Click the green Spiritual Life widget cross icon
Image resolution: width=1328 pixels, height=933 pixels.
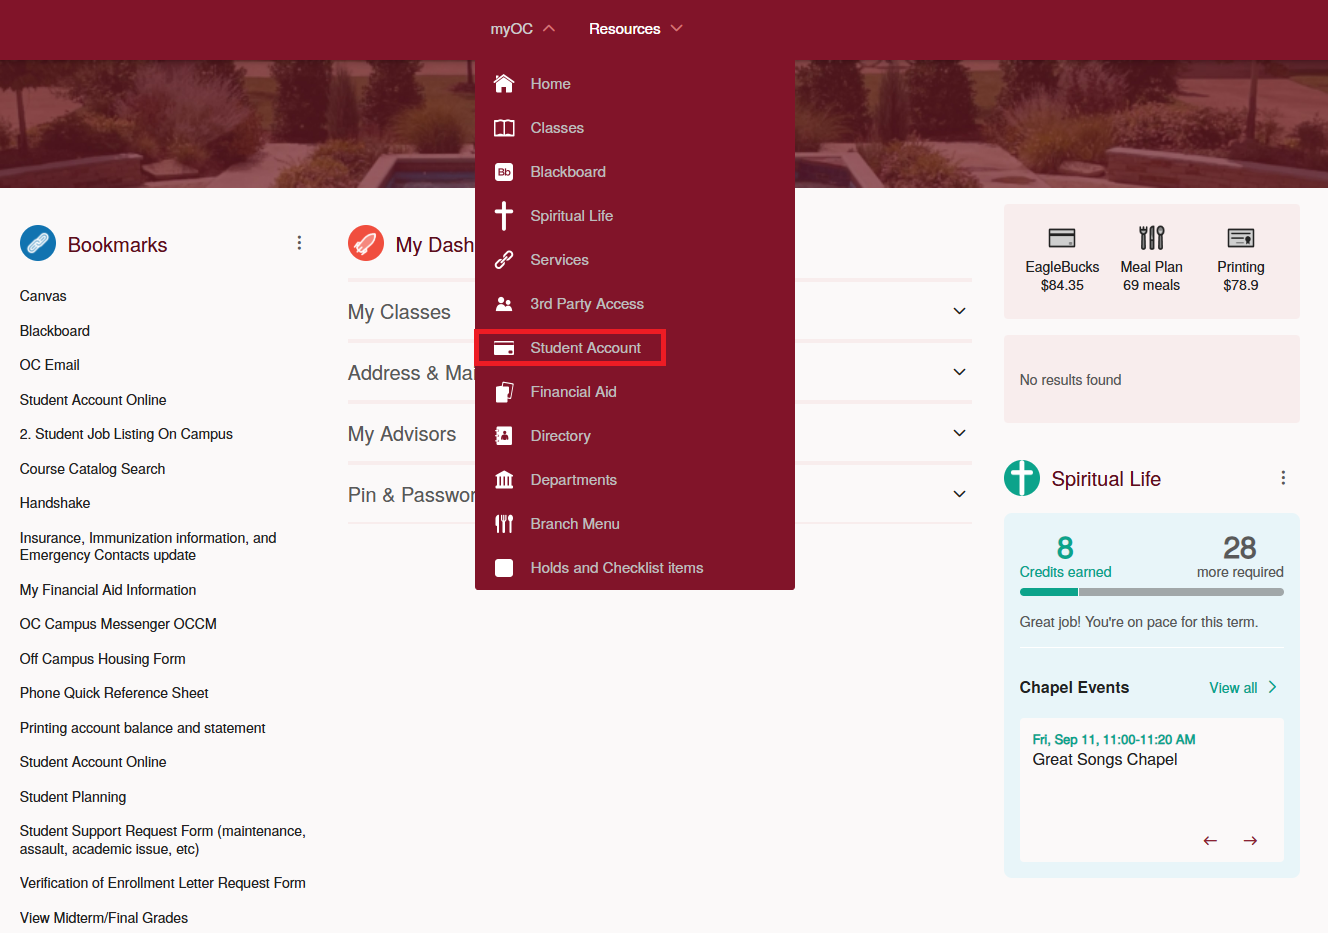pos(1022,478)
